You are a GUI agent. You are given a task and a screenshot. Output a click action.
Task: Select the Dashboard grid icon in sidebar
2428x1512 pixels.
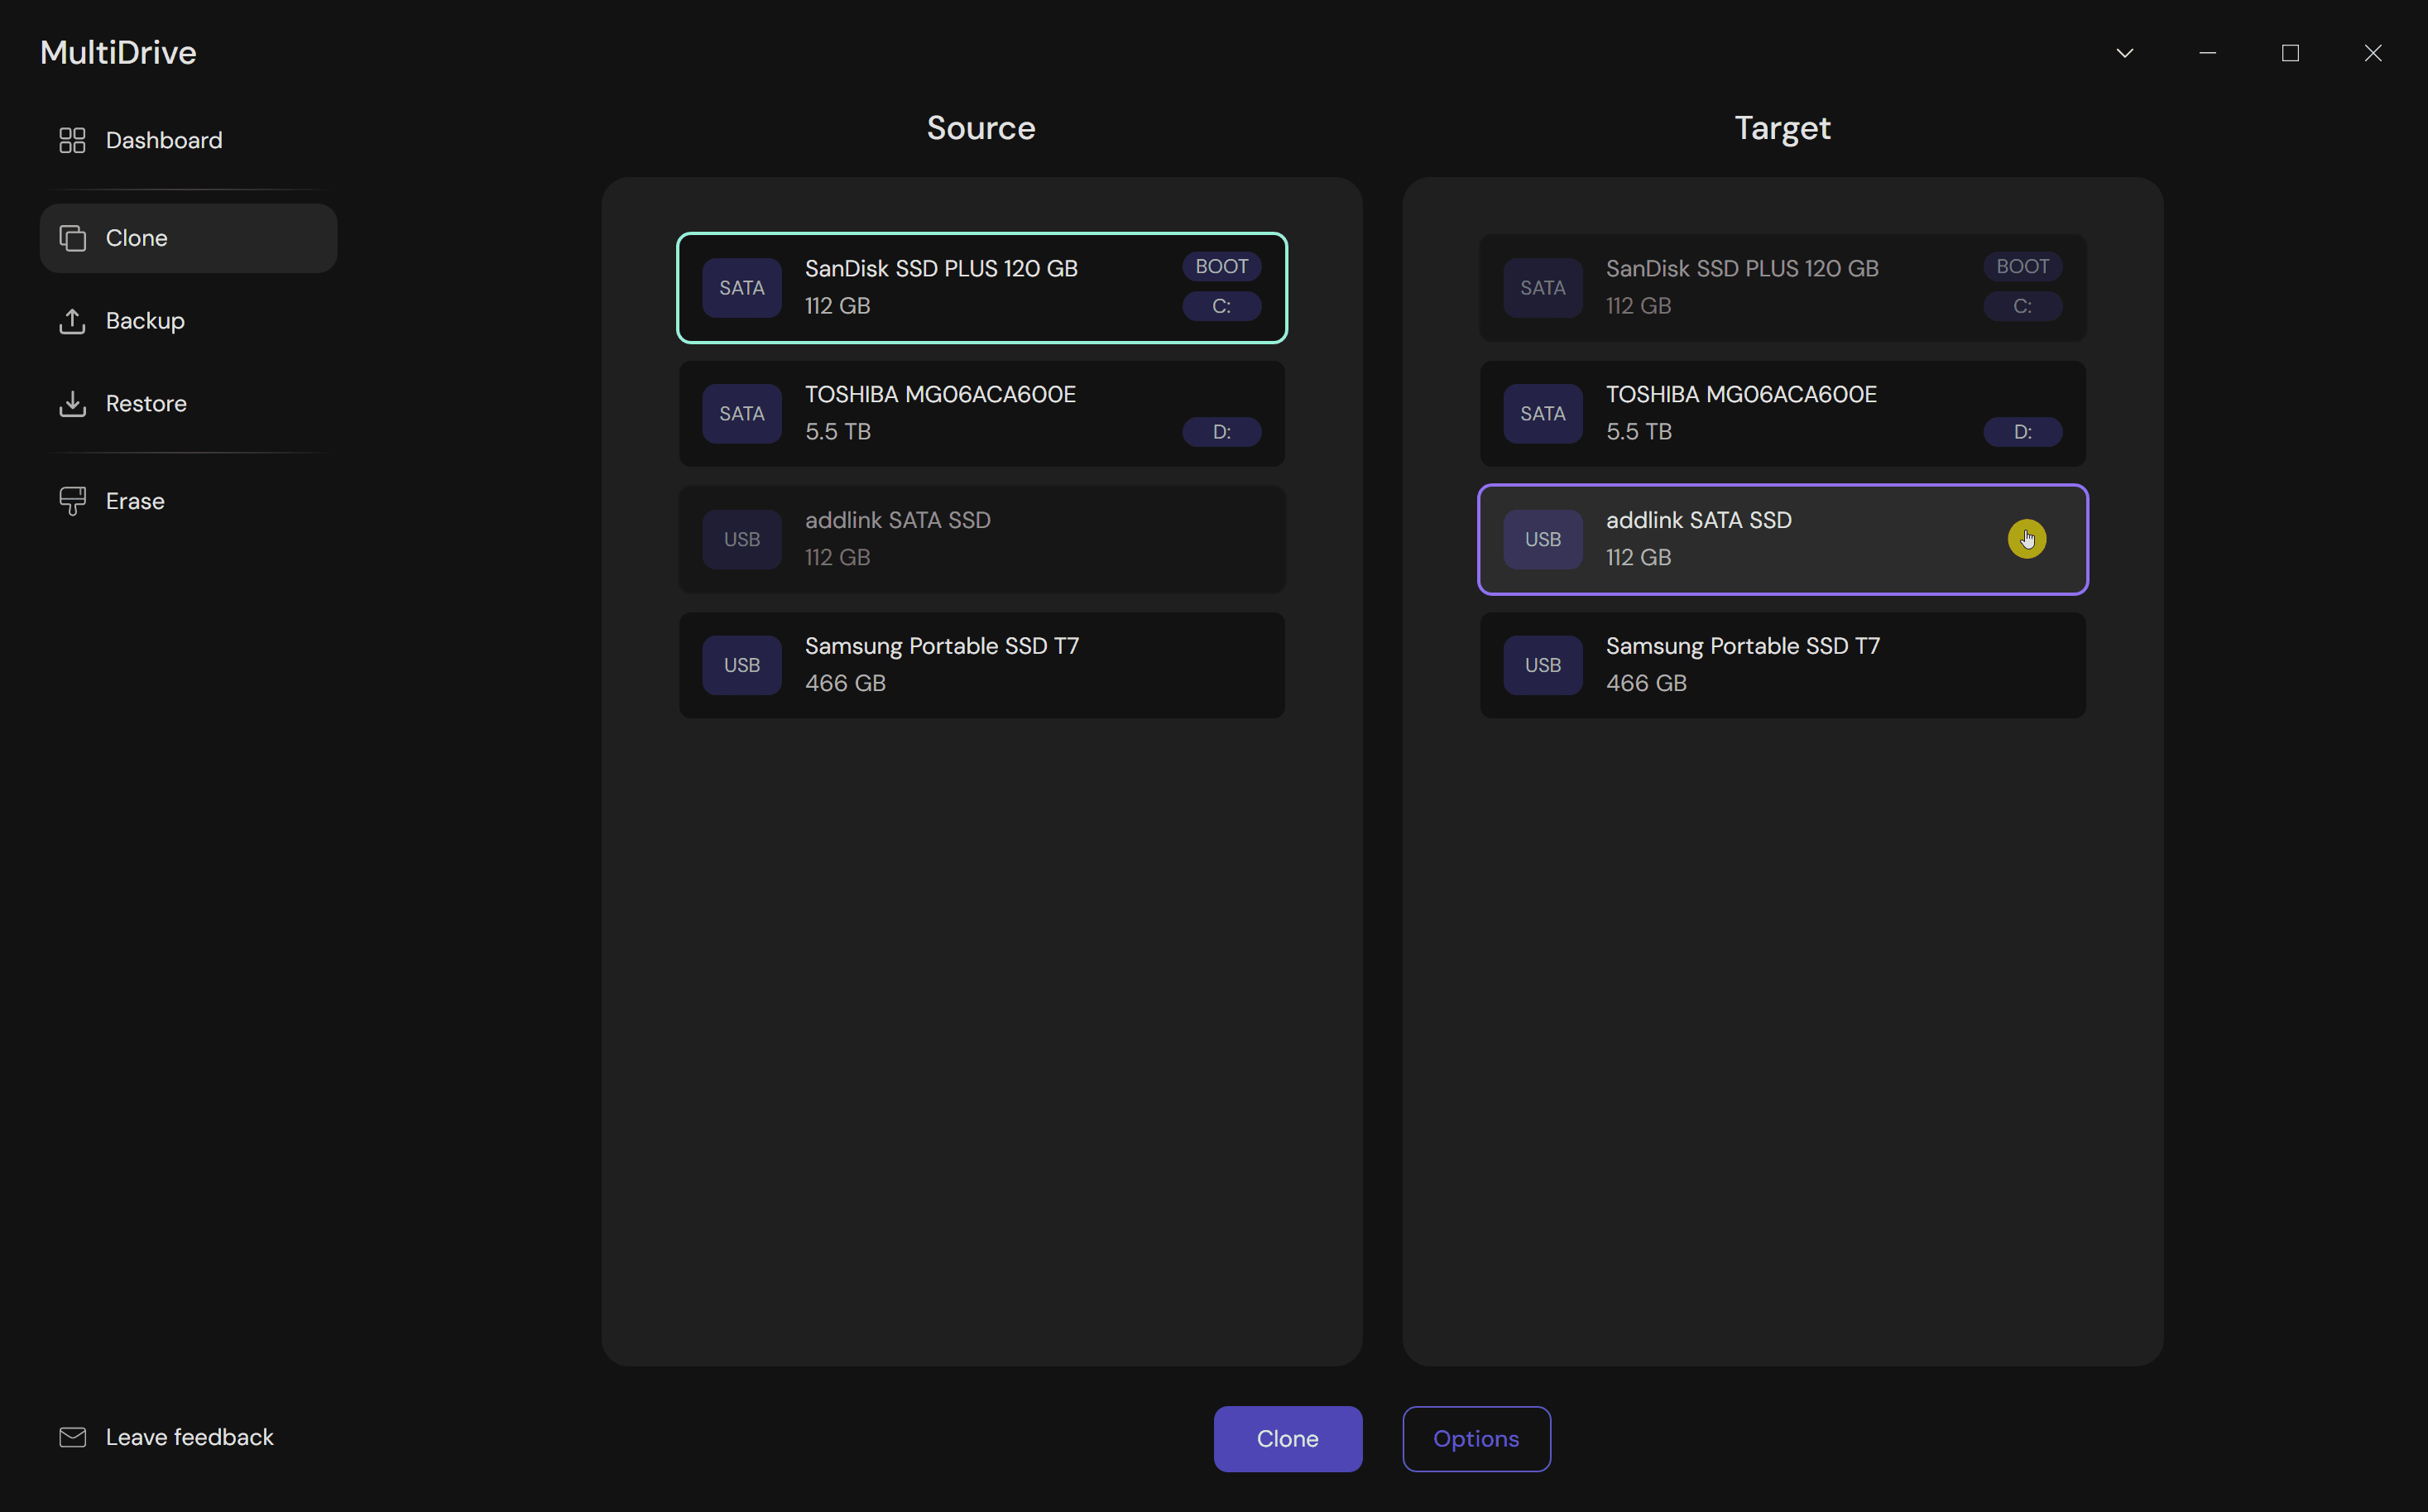[x=71, y=140]
